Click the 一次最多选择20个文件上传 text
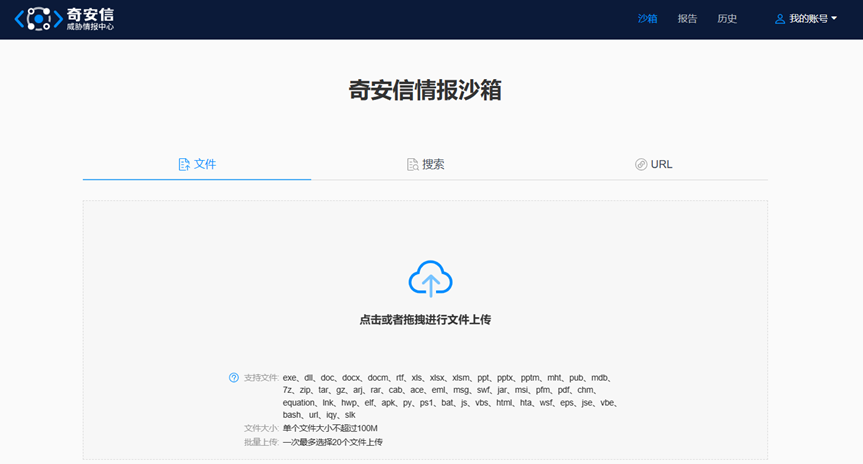 (332, 442)
